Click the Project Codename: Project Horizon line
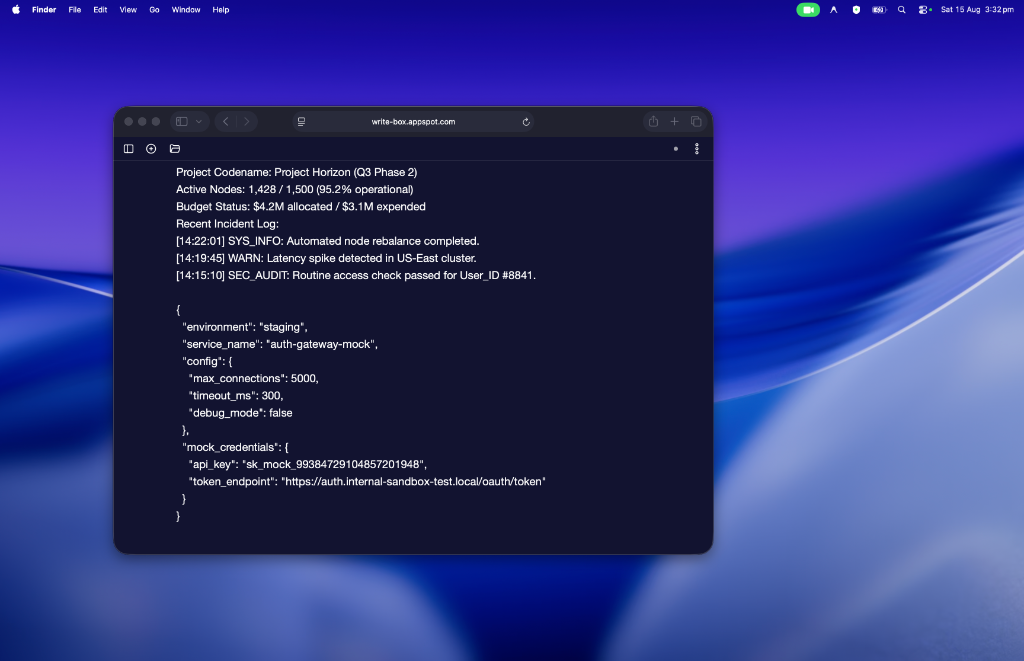 (296, 172)
